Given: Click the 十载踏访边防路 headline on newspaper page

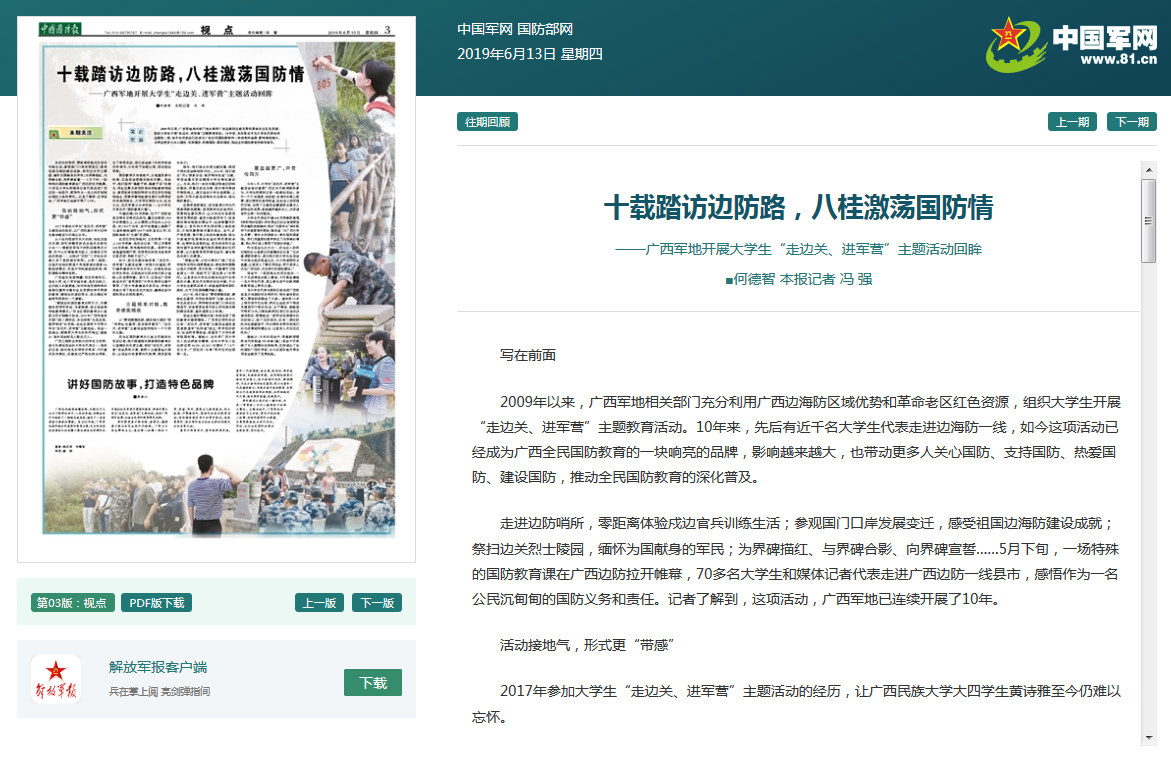Looking at the screenshot, I should (180, 74).
